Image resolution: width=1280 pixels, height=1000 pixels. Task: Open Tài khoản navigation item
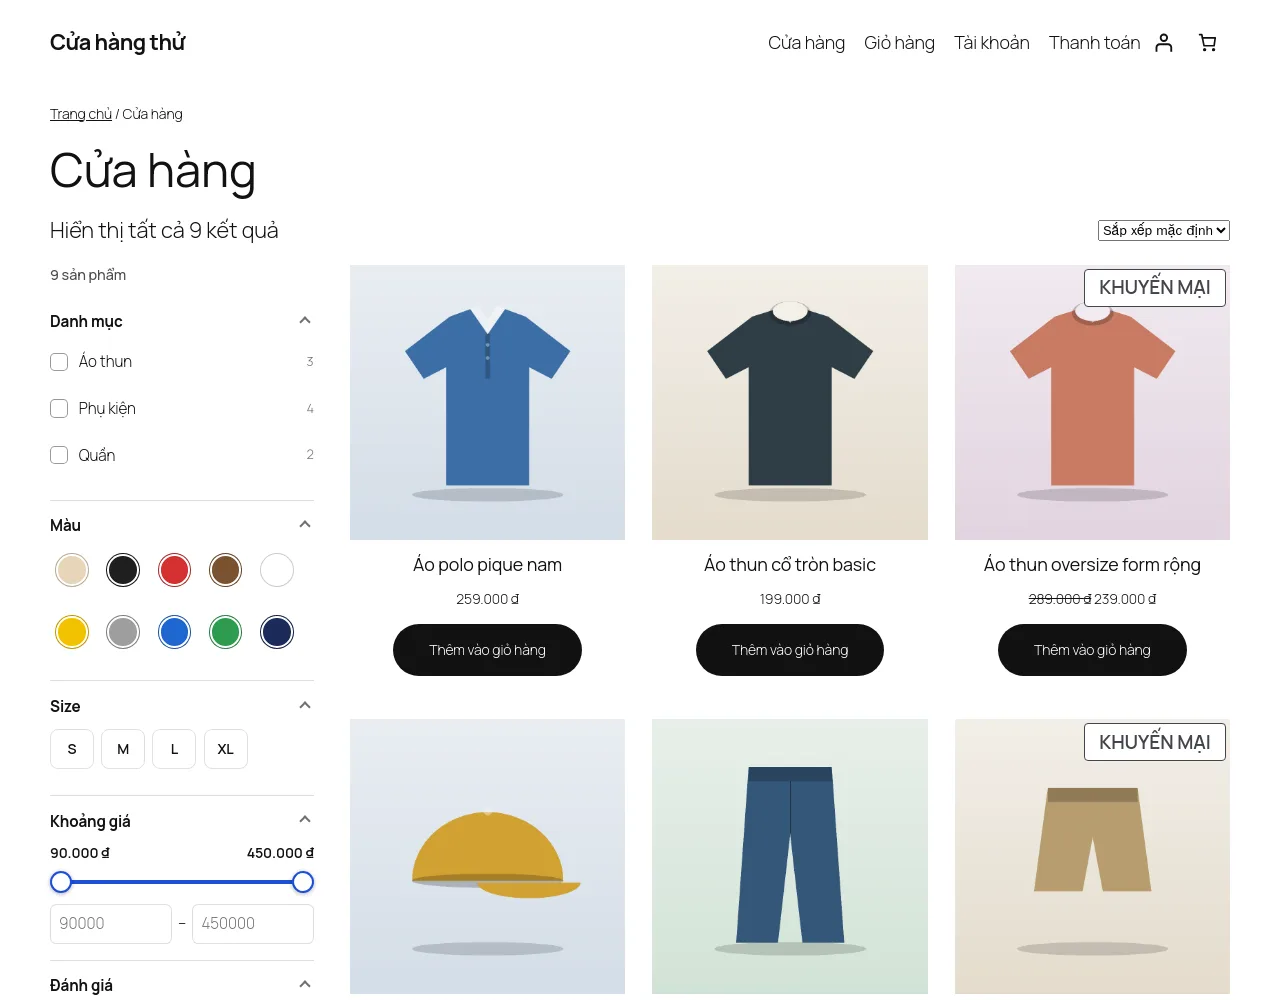tap(992, 43)
